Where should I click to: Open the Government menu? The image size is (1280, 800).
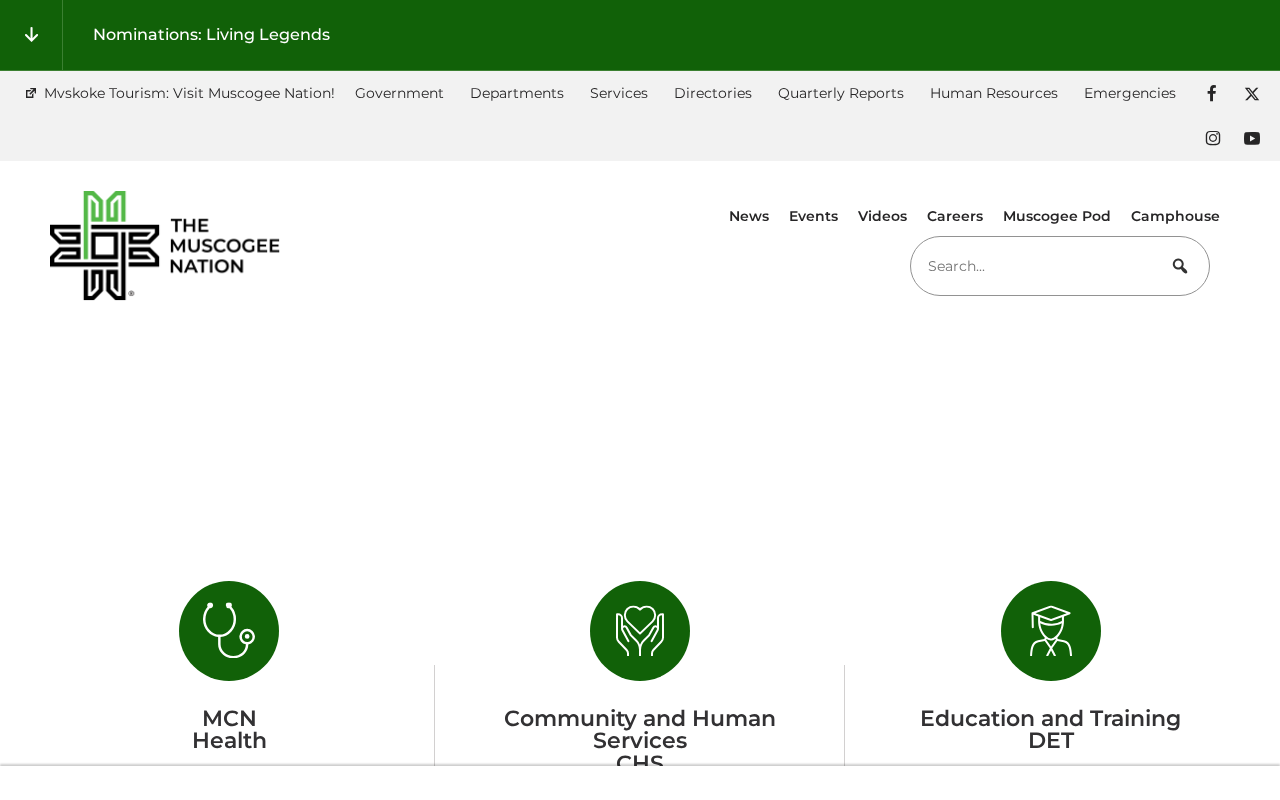pyautogui.click(x=399, y=93)
